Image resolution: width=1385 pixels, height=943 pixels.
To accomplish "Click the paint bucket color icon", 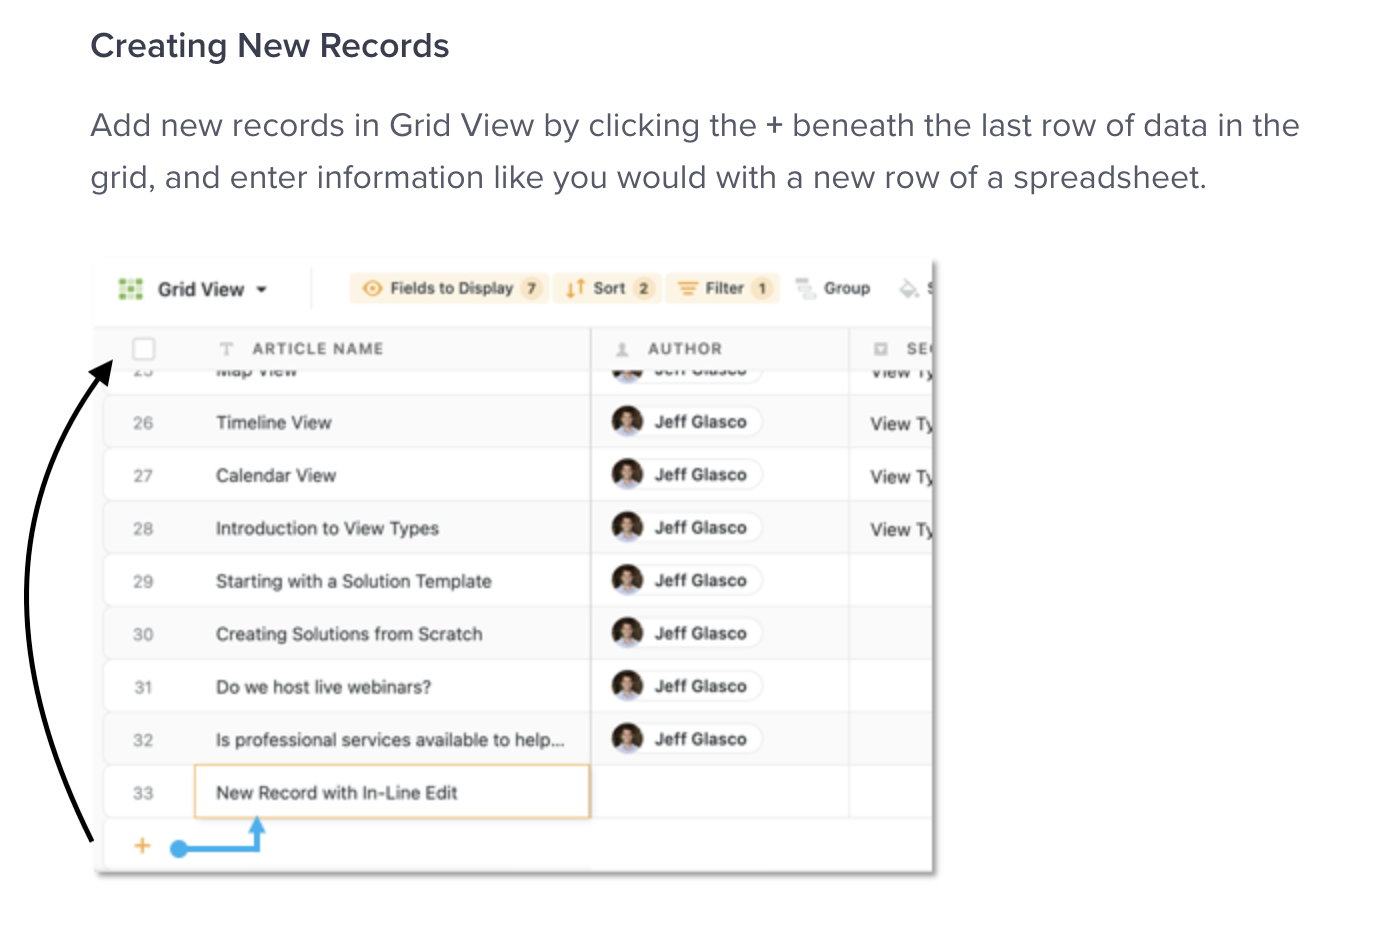I will [908, 289].
